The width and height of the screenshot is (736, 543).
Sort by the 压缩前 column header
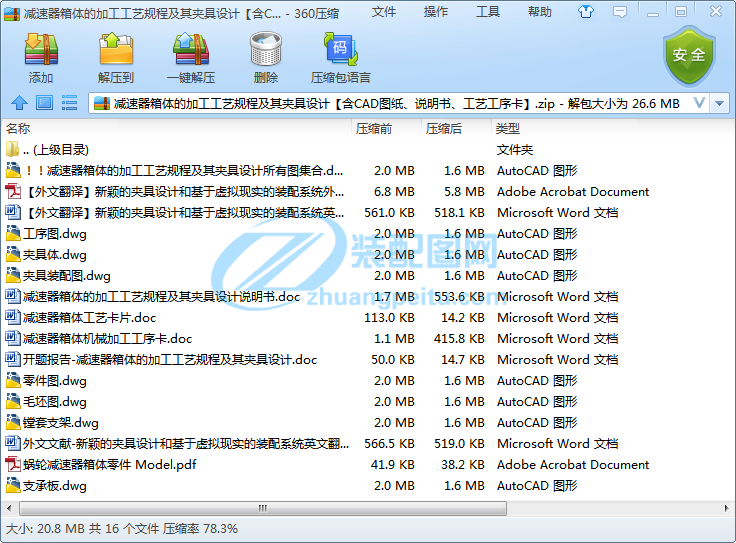386,128
